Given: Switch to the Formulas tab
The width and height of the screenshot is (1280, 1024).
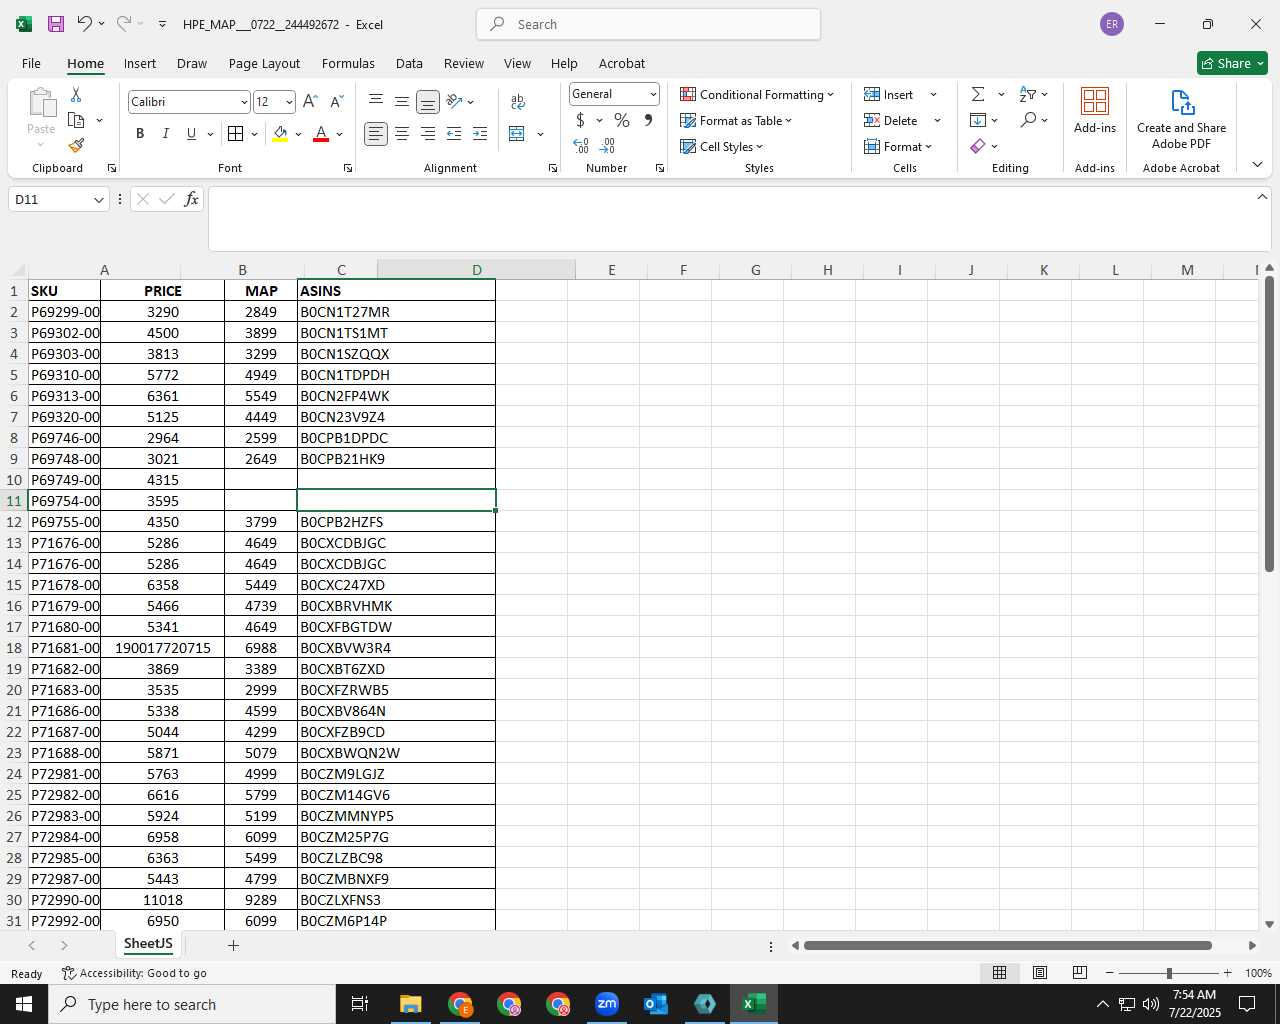Looking at the screenshot, I should coord(348,63).
